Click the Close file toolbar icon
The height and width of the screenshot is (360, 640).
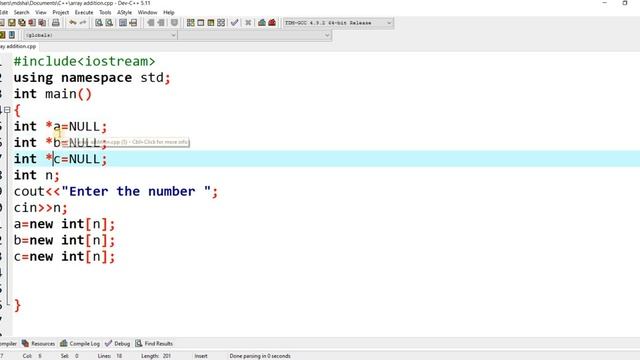pos(32,23)
